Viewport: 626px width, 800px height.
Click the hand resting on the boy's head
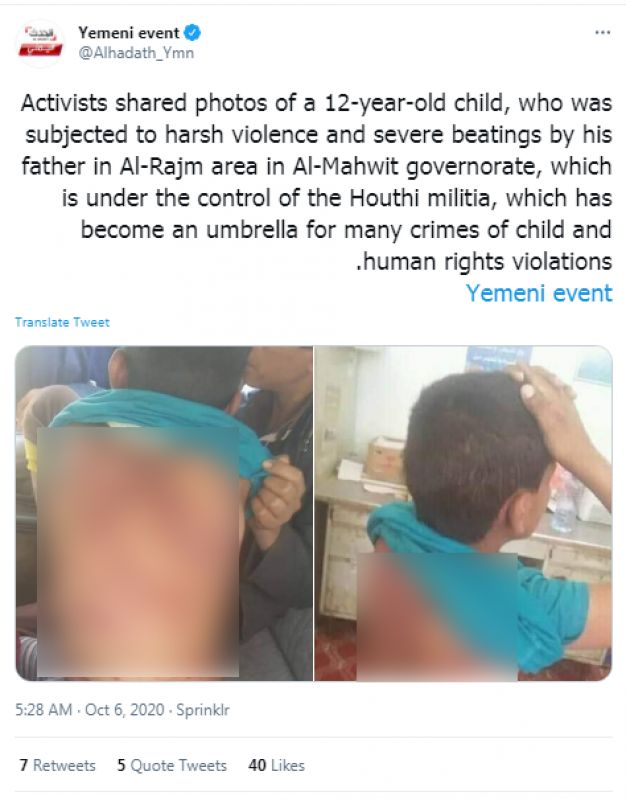551,408
